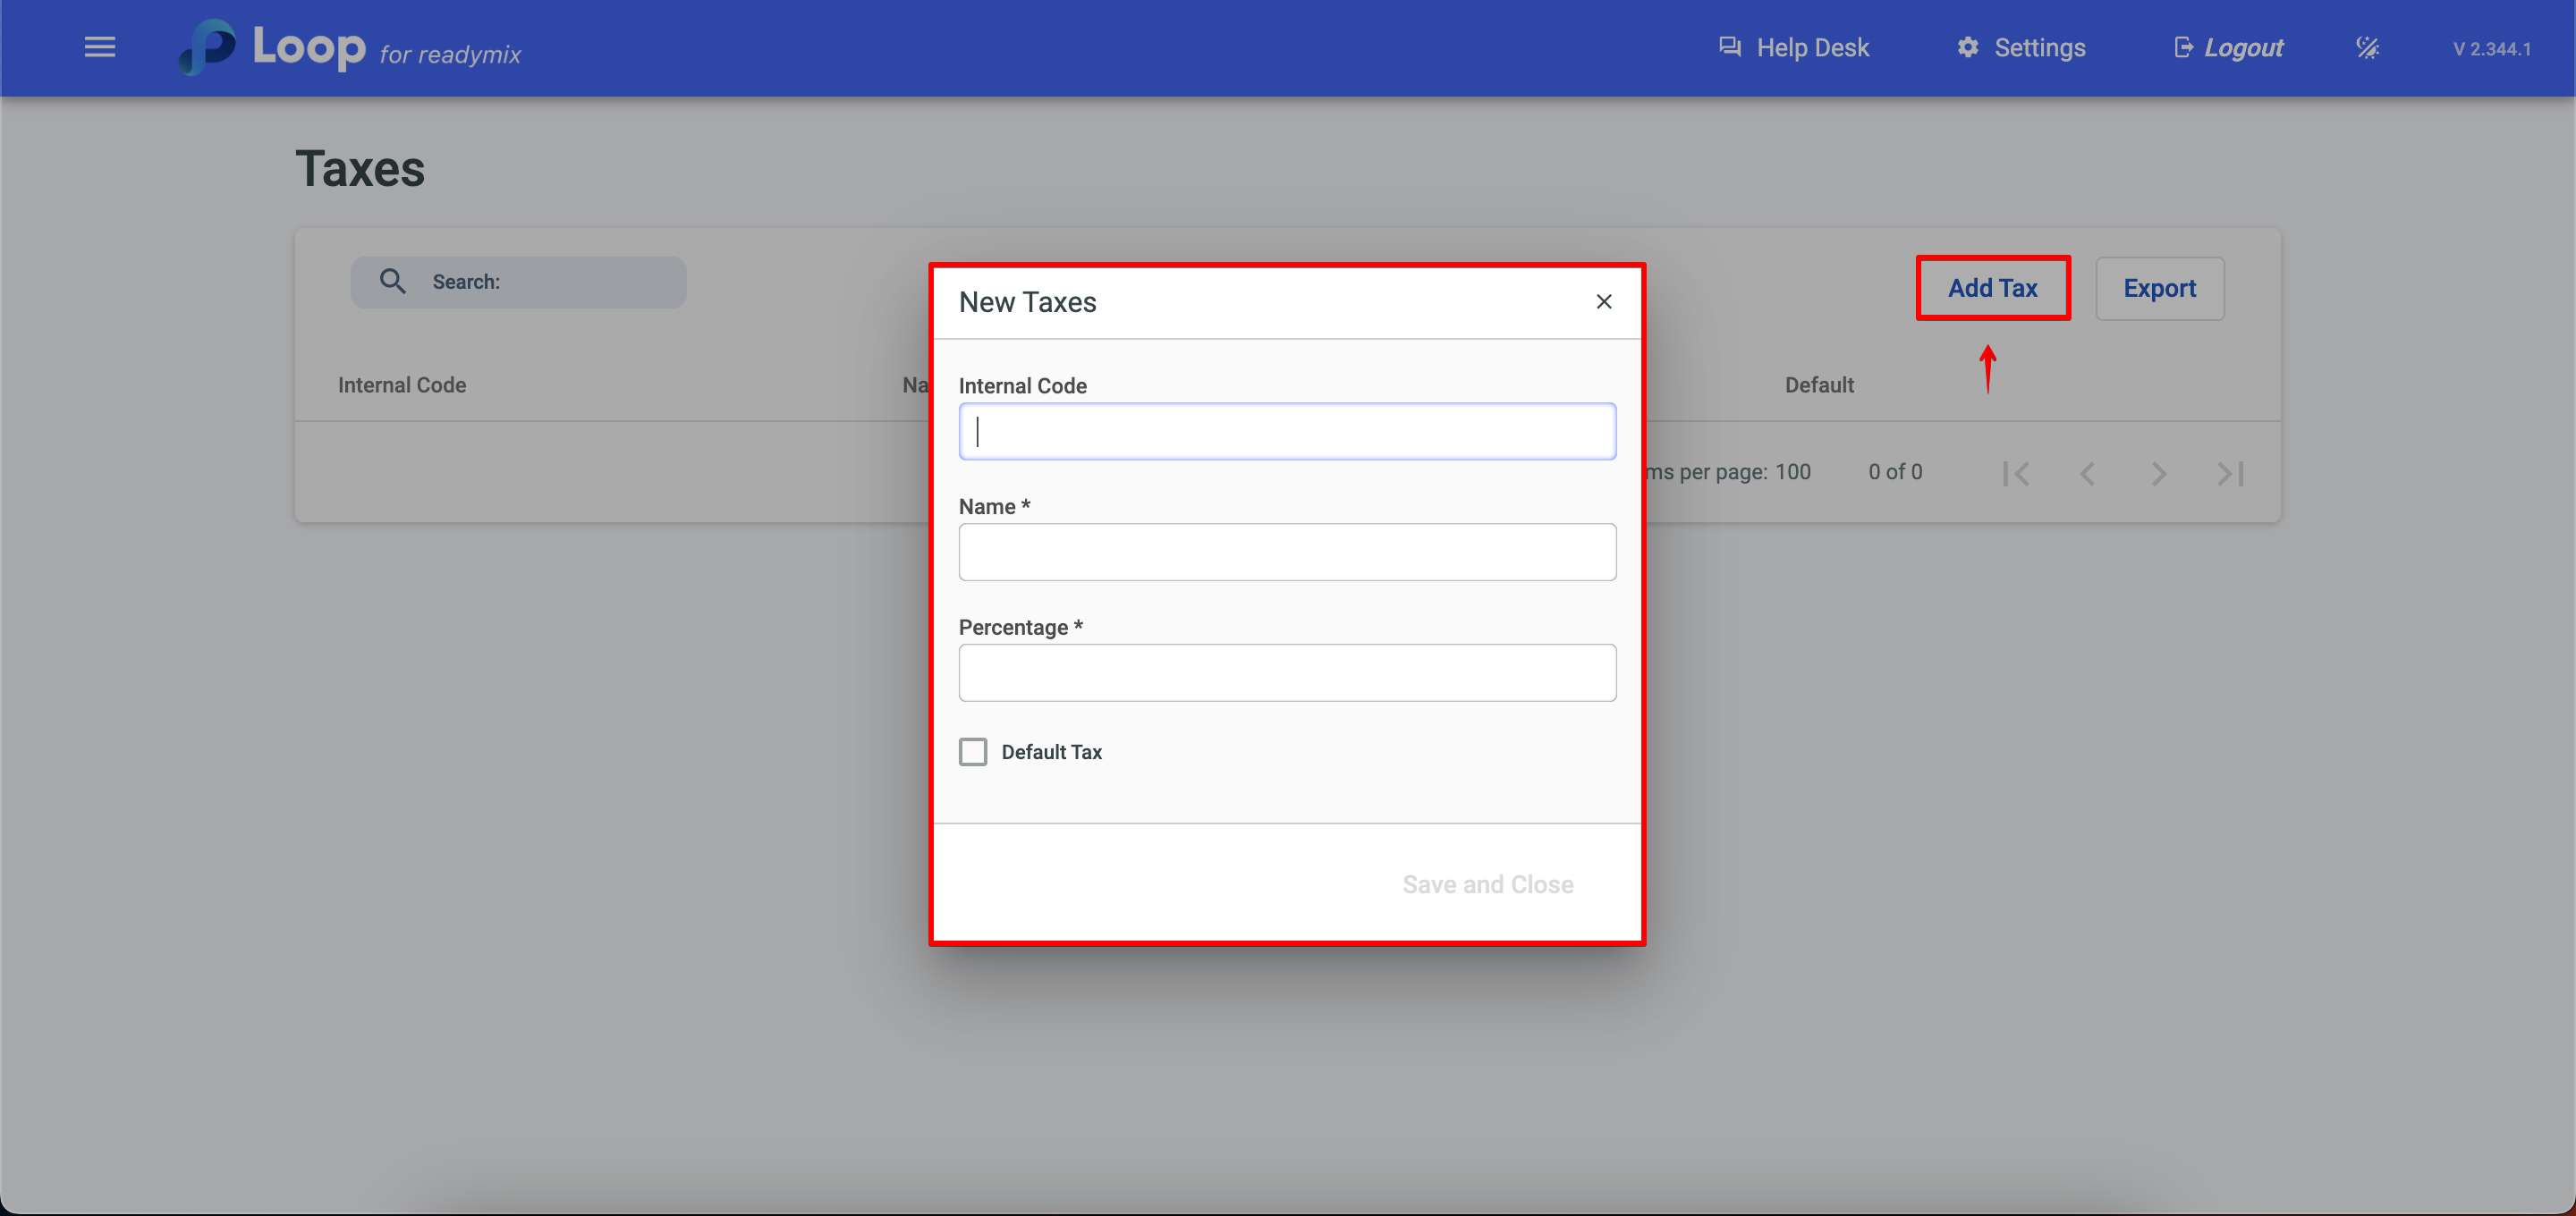Click the Add Tax button
This screenshot has height=1216, width=2576.
pos(1992,288)
